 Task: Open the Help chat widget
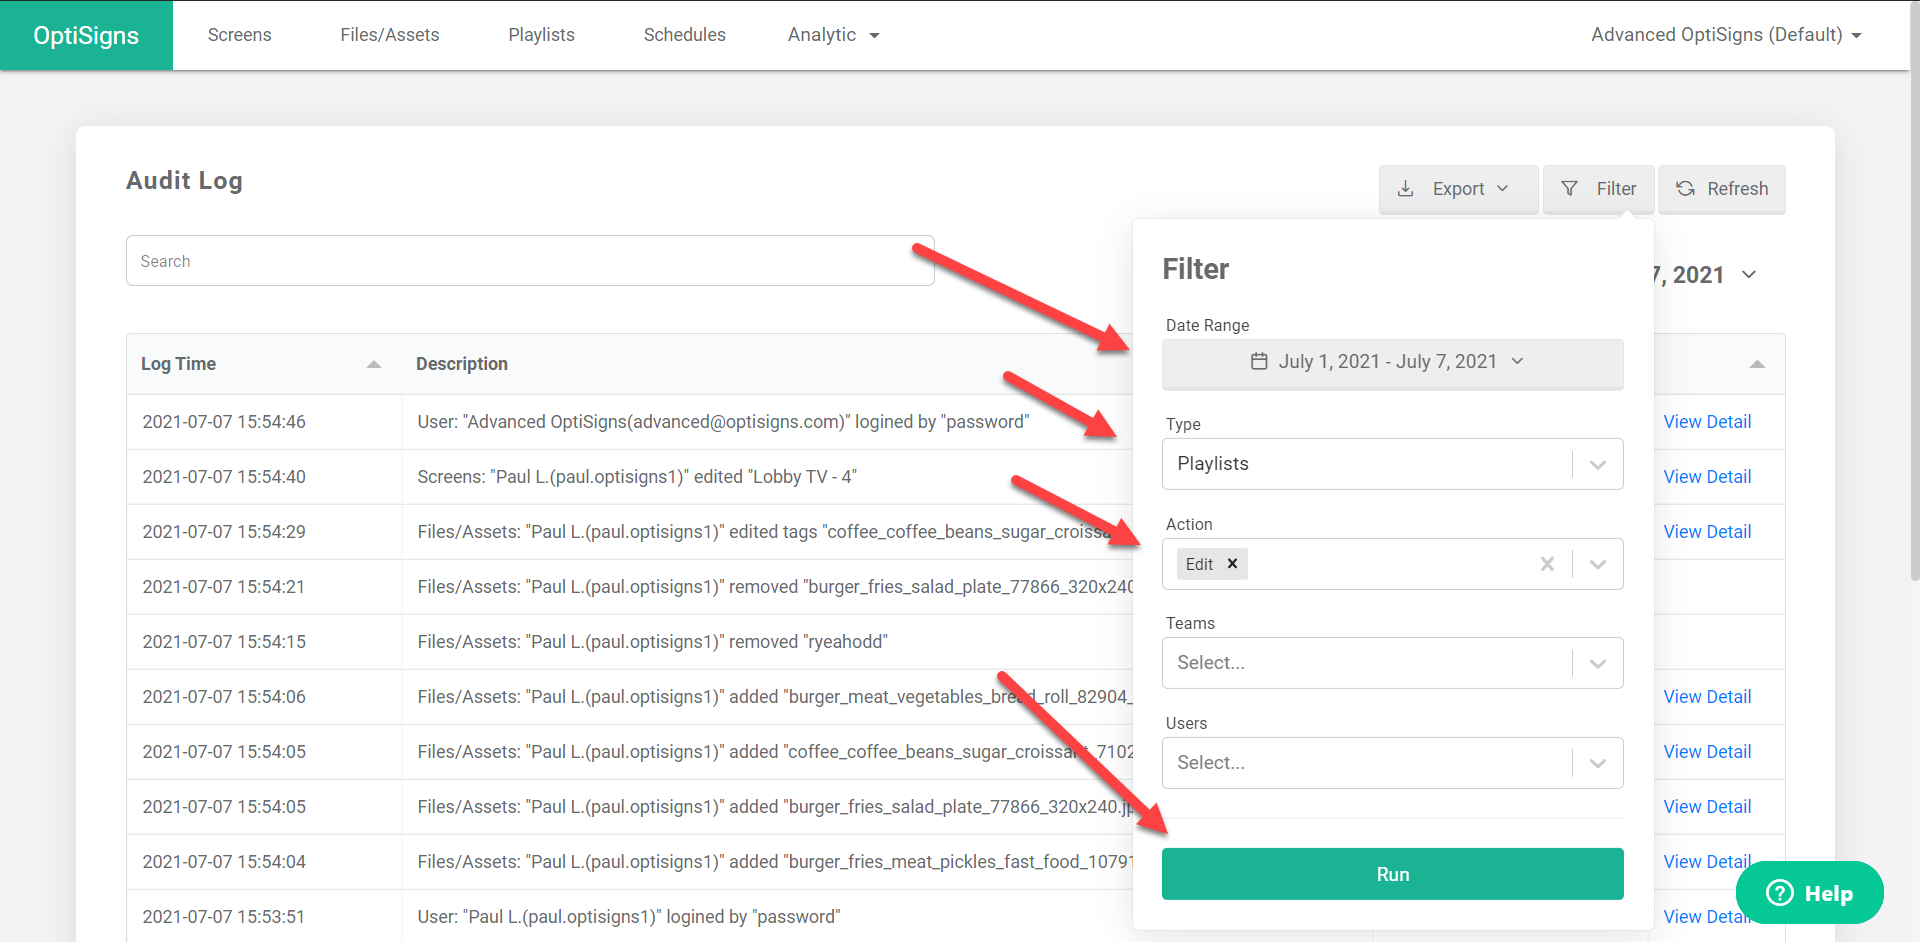1809,893
